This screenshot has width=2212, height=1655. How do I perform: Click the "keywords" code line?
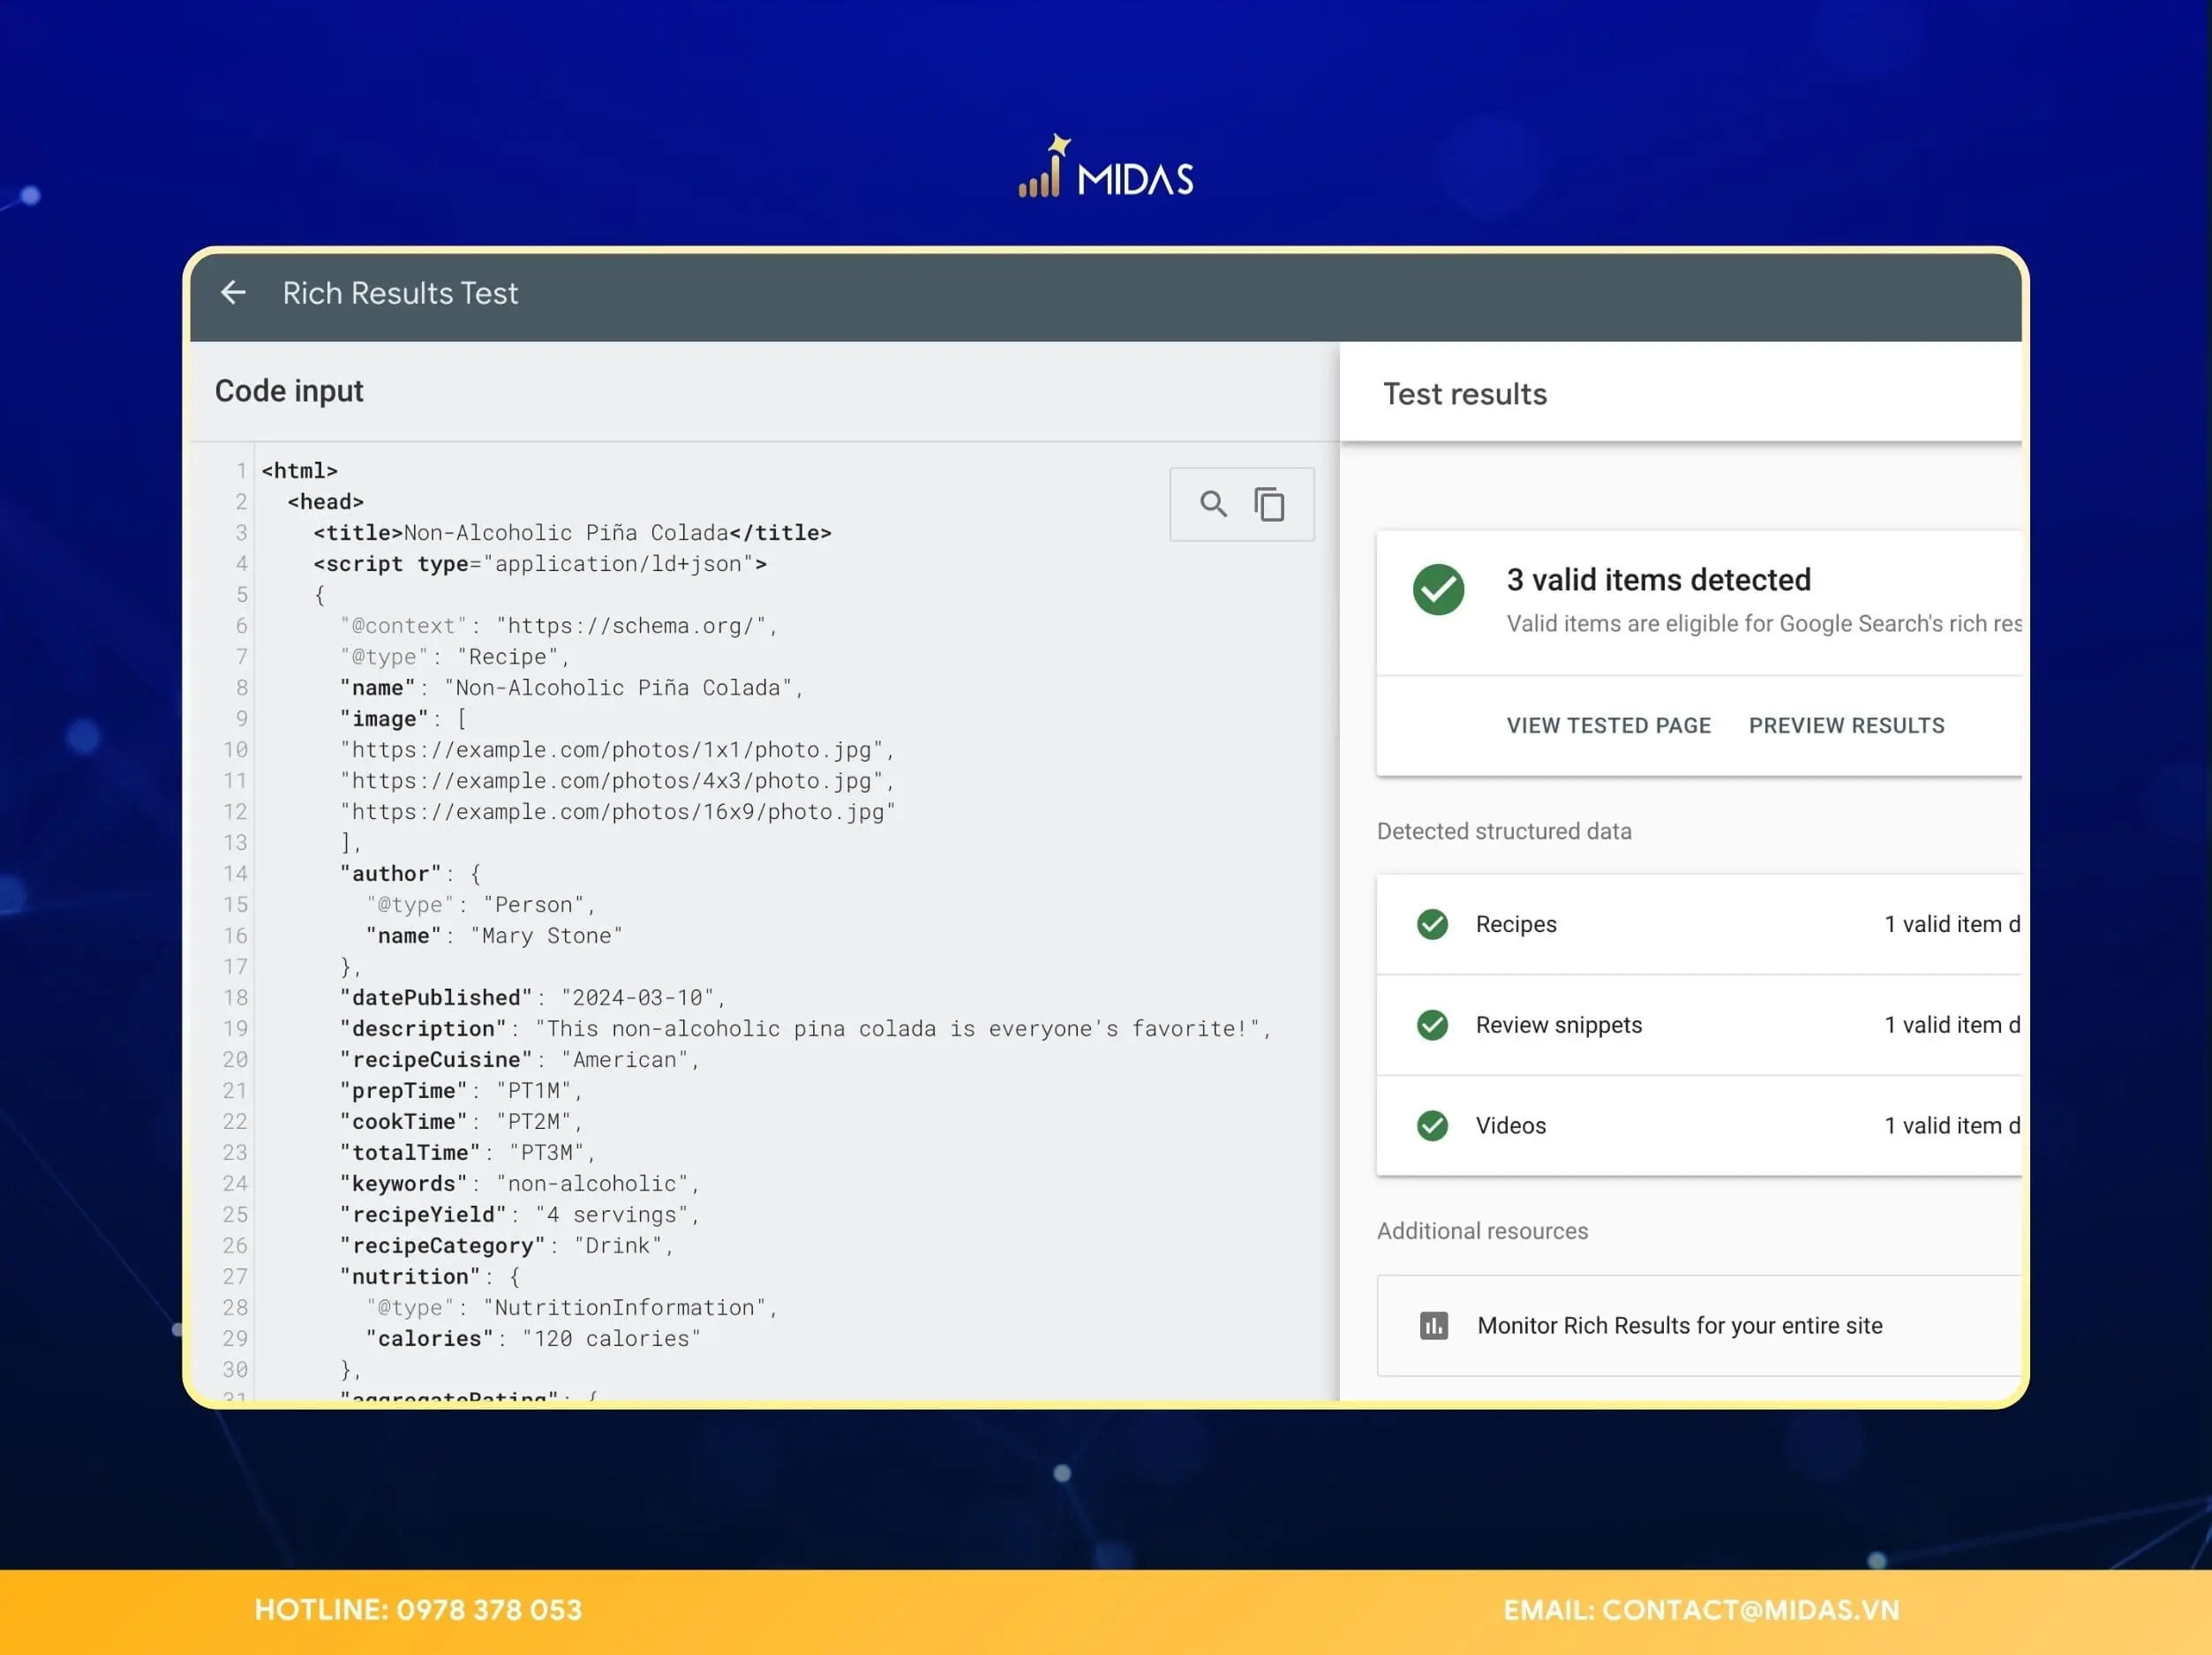[519, 1184]
